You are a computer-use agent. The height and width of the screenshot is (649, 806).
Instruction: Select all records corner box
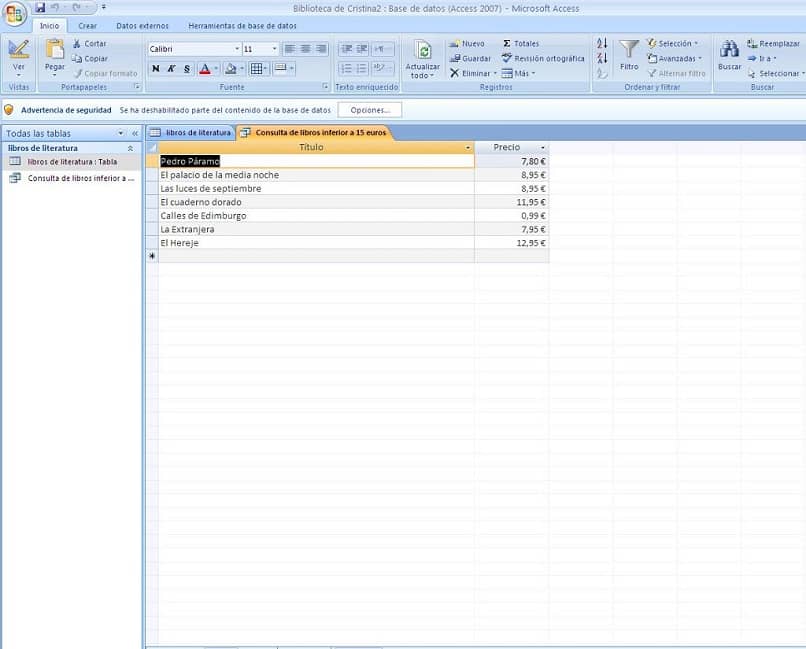click(152, 147)
